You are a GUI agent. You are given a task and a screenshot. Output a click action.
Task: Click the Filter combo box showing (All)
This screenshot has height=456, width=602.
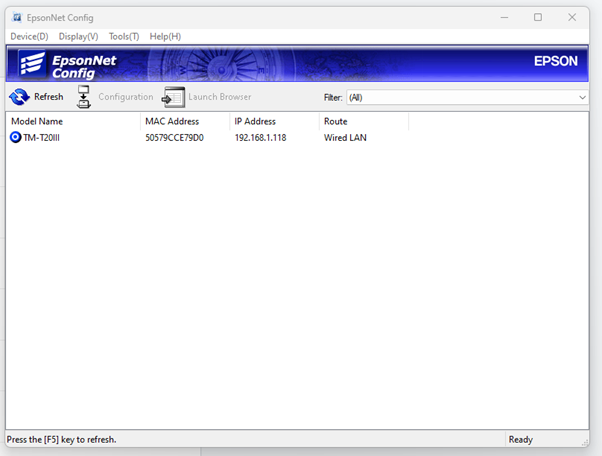(467, 97)
